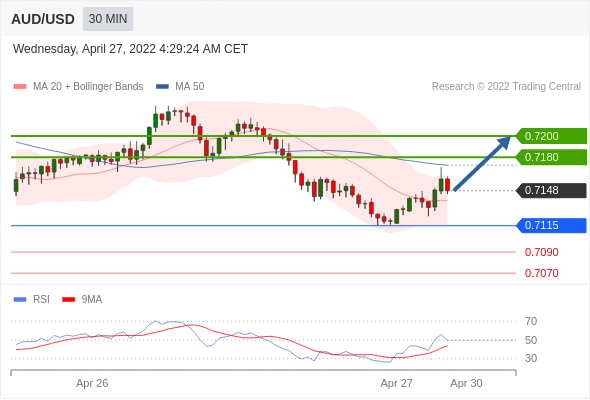Click the AUD/USD pair title
The height and width of the screenshot is (400, 590).
click(43, 19)
